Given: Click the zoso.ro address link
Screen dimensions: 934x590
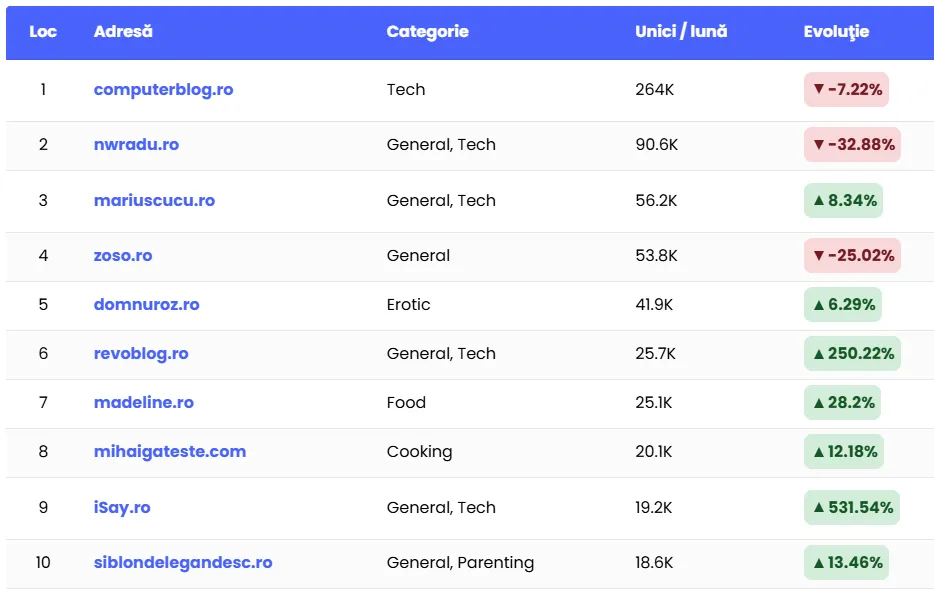Looking at the screenshot, I should pos(123,255).
